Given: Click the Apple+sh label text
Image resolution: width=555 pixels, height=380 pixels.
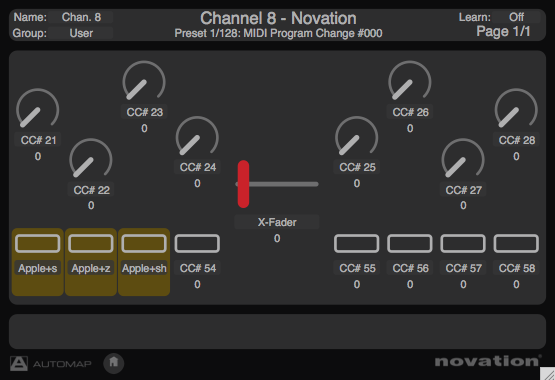Looking at the screenshot, I should coord(144,268).
